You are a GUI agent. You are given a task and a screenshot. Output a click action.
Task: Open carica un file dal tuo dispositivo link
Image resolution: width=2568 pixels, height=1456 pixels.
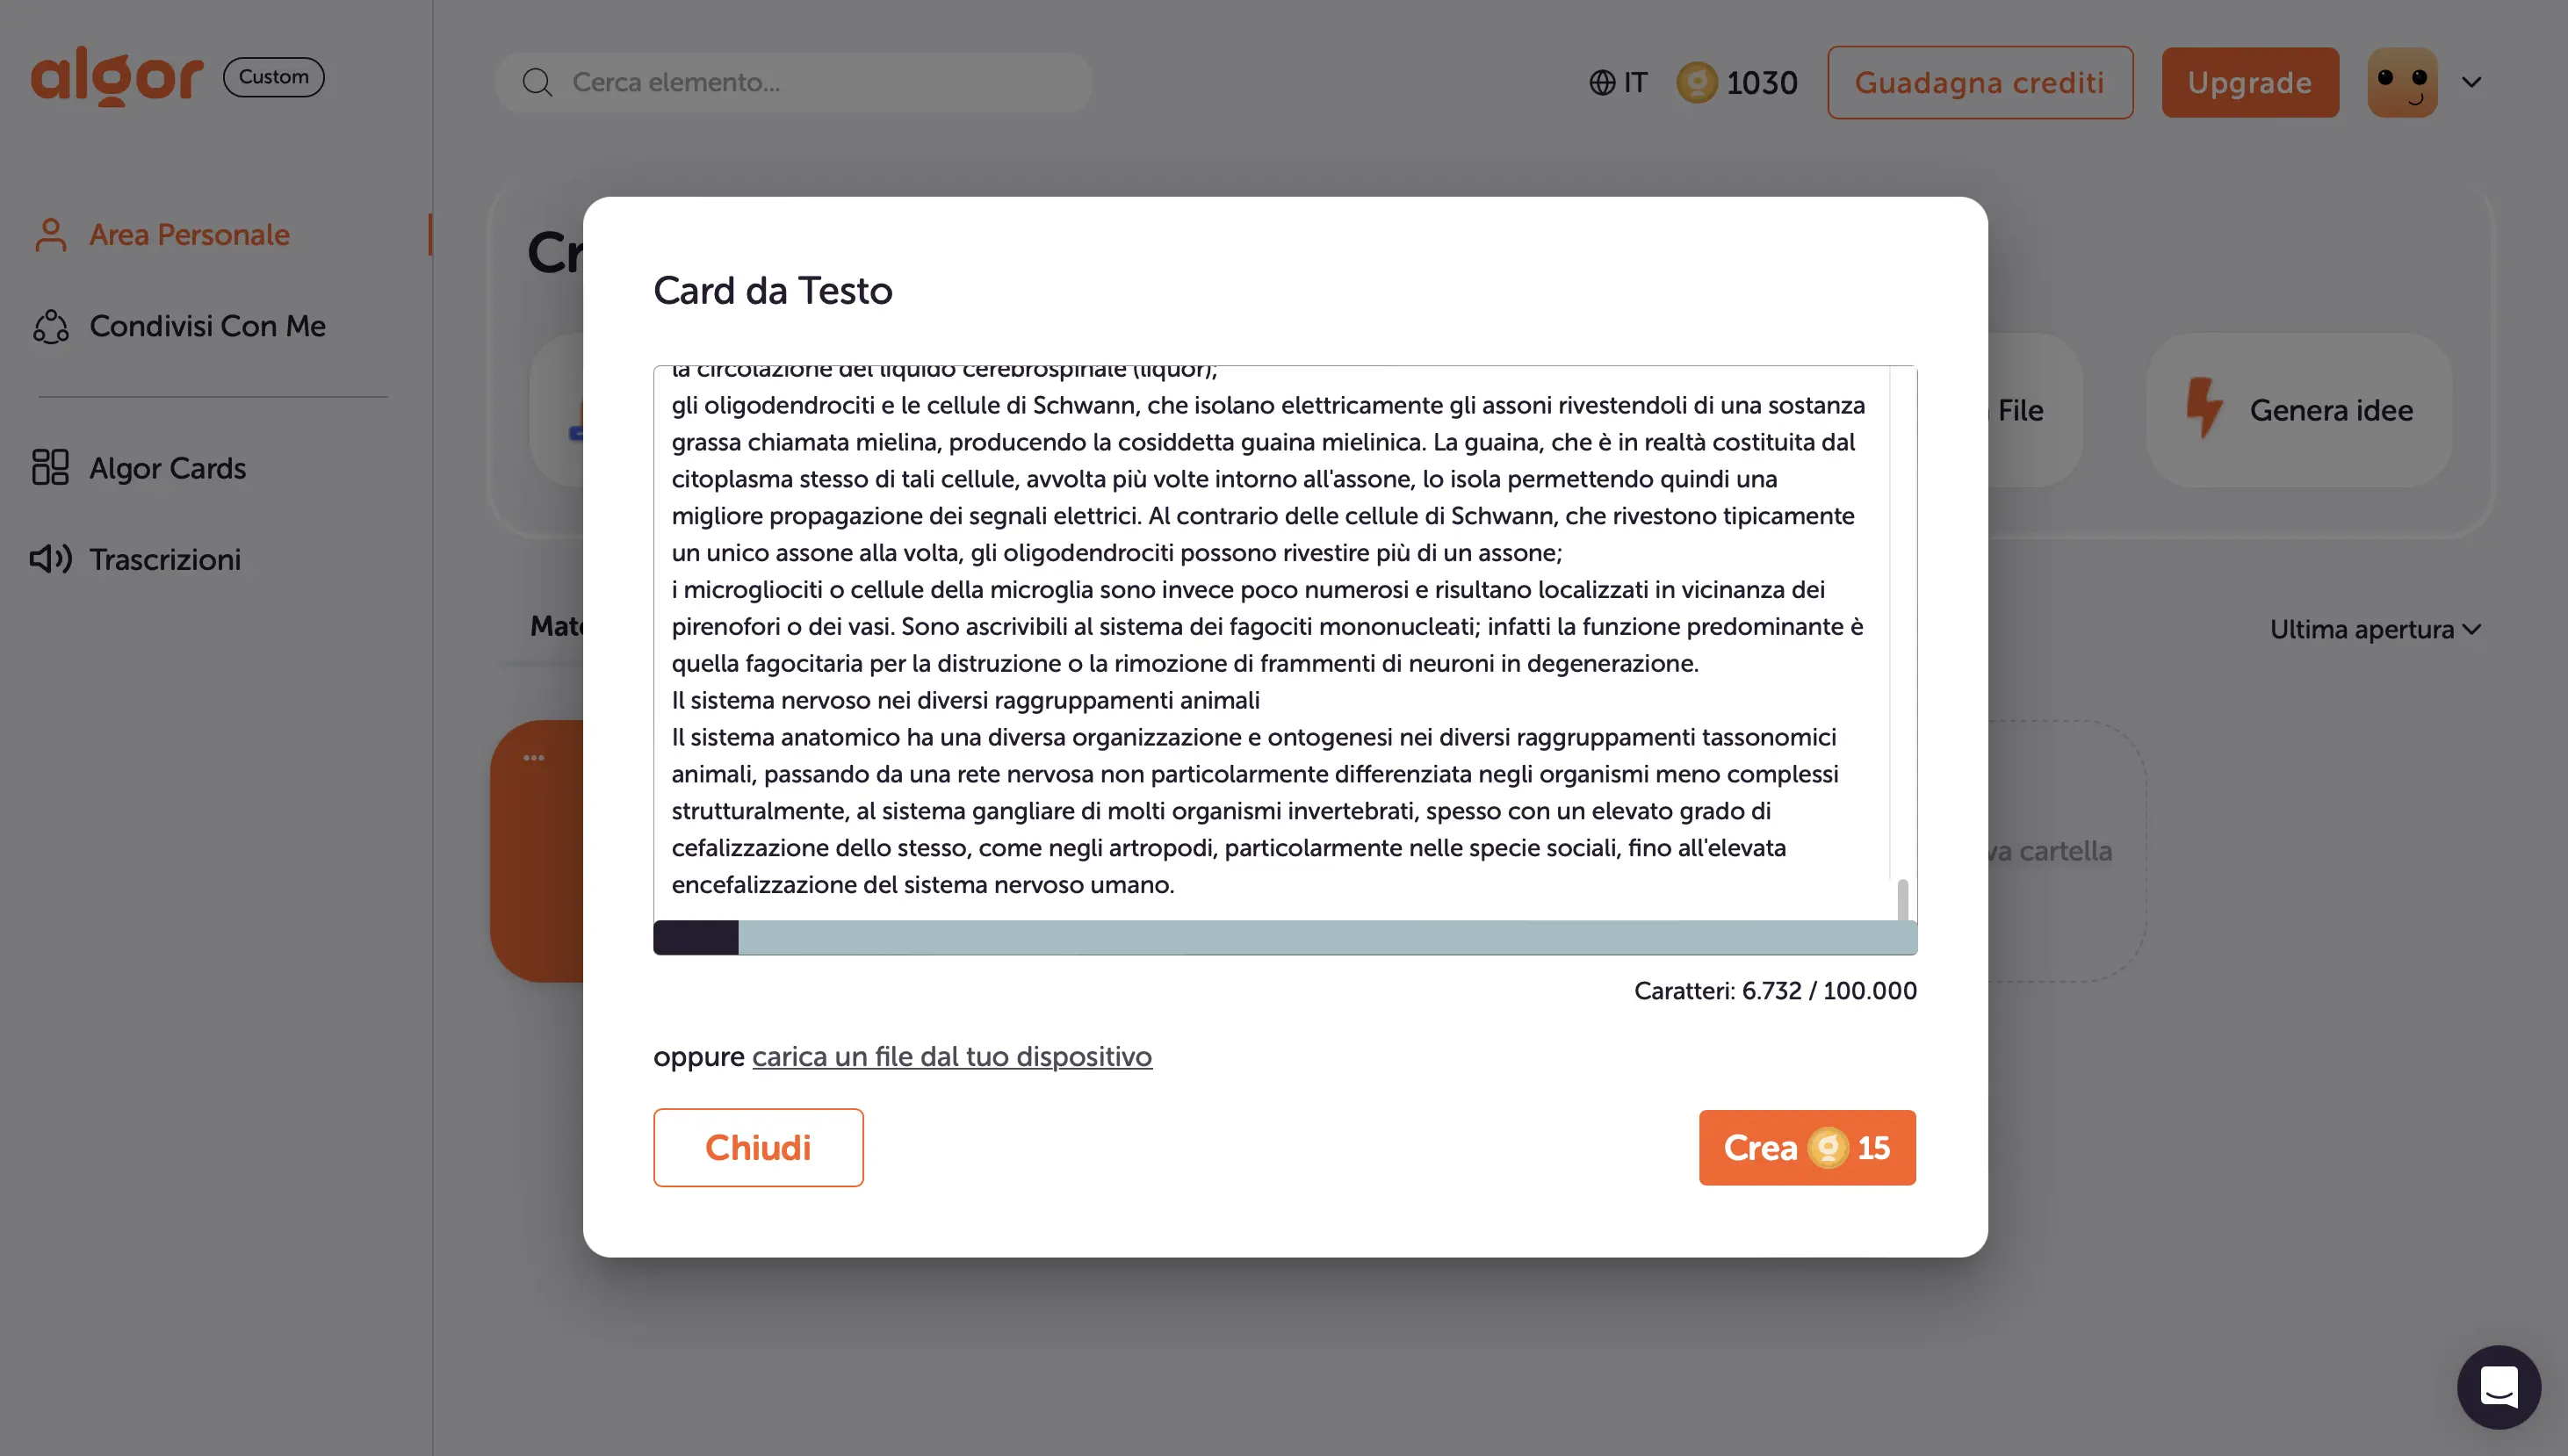click(951, 1056)
